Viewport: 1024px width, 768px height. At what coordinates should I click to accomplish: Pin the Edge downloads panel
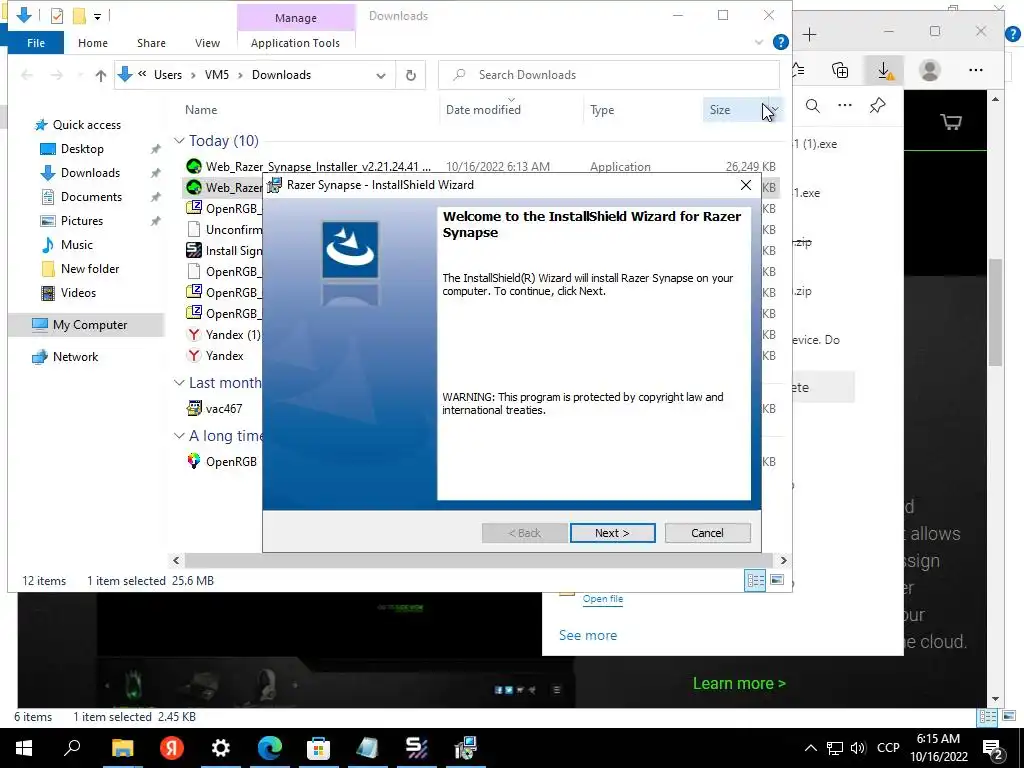point(877,106)
